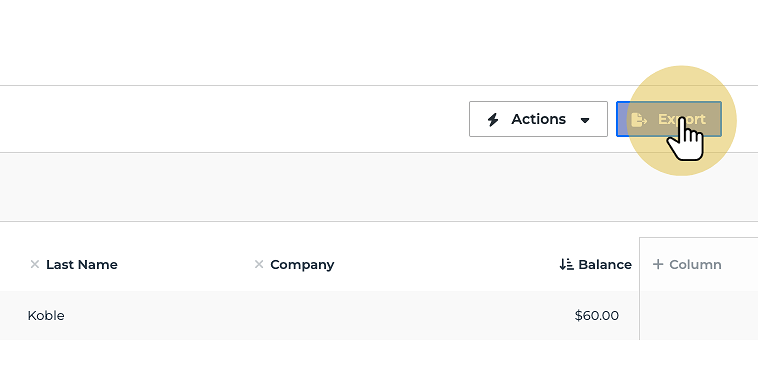The height and width of the screenshot is (374, 758).
Task: Click blank toolbar space left of Actions
Action: pyautogui.click(x=232, y=119)
